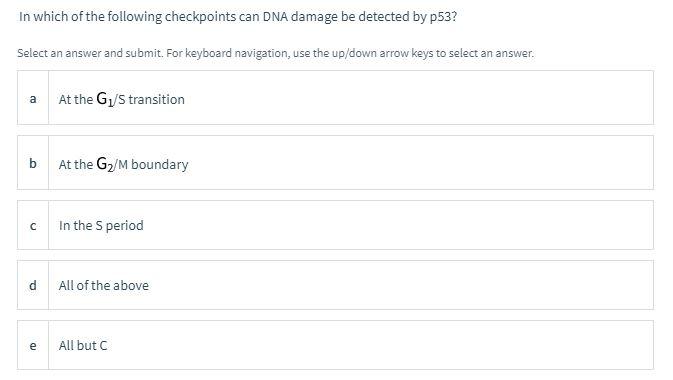Click the word 'boundary' in option b
Image resolution: width=673 pixels, height=380 pixels.
click(x=160, y=164)
